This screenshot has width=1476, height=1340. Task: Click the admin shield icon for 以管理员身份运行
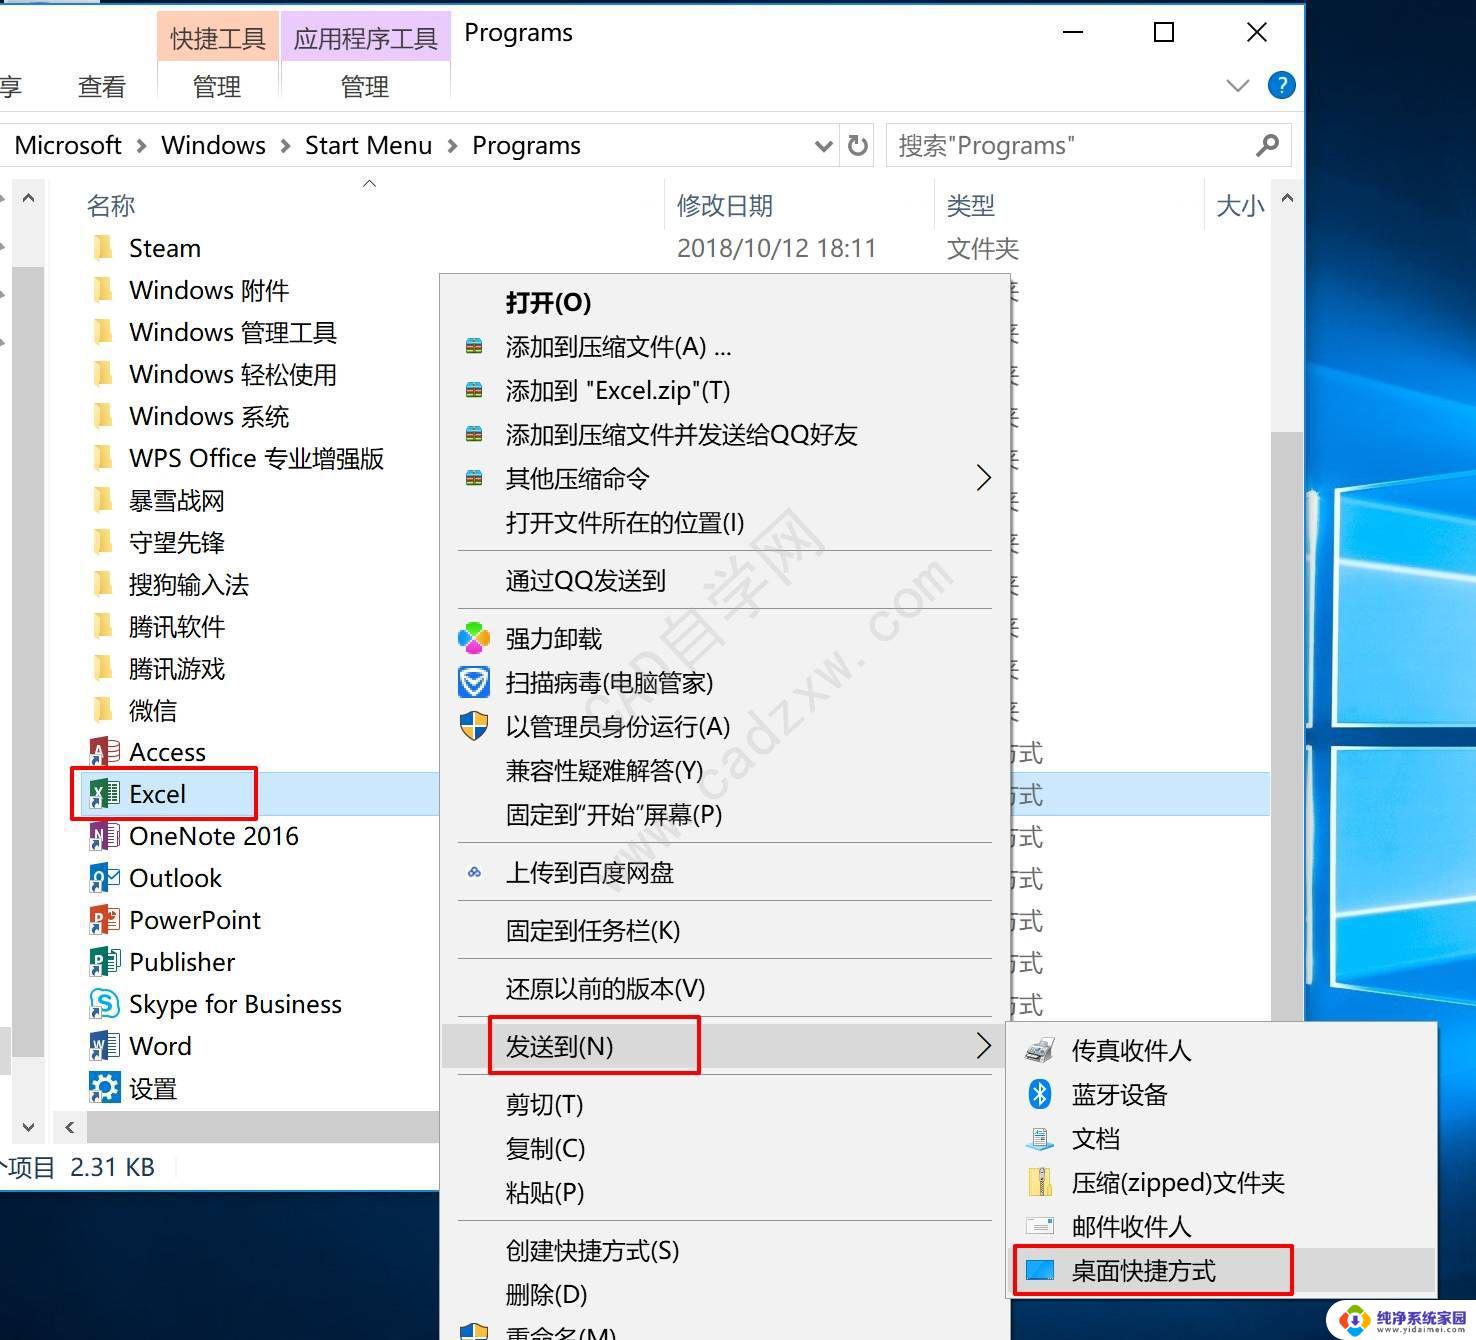[474, 726]
